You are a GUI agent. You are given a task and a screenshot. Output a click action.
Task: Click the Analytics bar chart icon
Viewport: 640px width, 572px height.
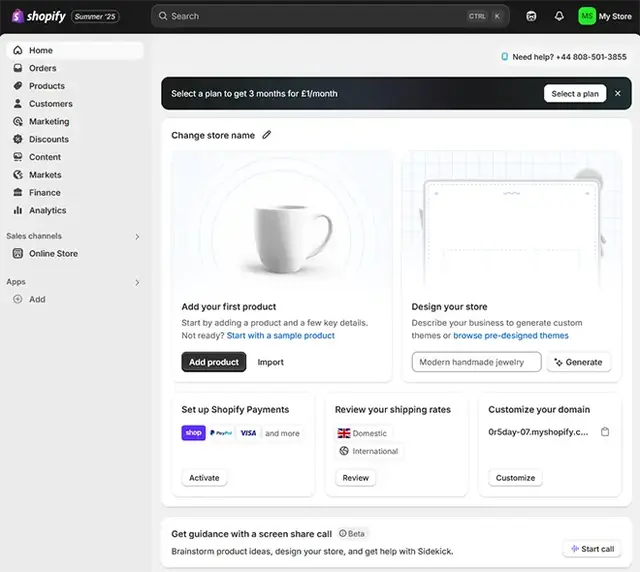(18, 210)
